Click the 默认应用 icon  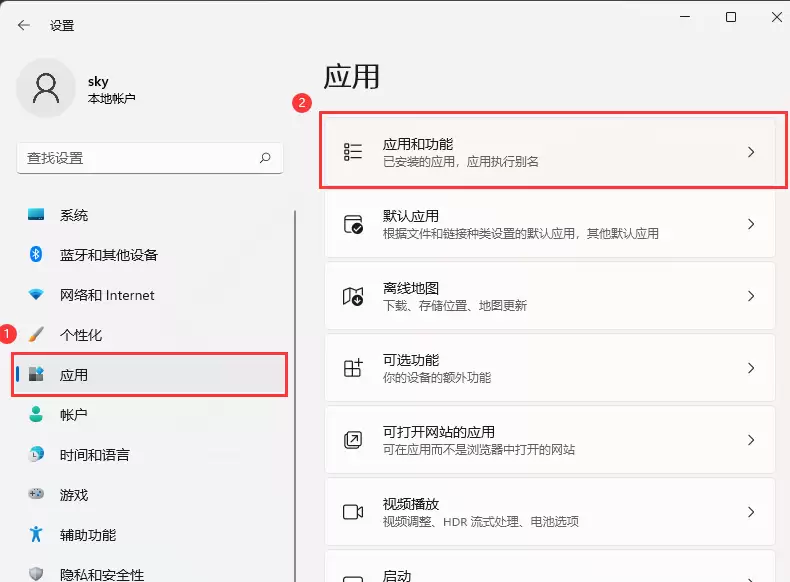pos(353,224)
